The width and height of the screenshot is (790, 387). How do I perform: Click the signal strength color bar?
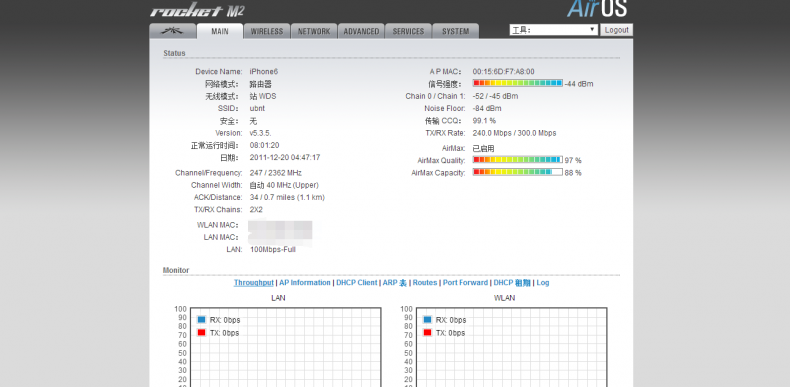click(x=517, y=83)
